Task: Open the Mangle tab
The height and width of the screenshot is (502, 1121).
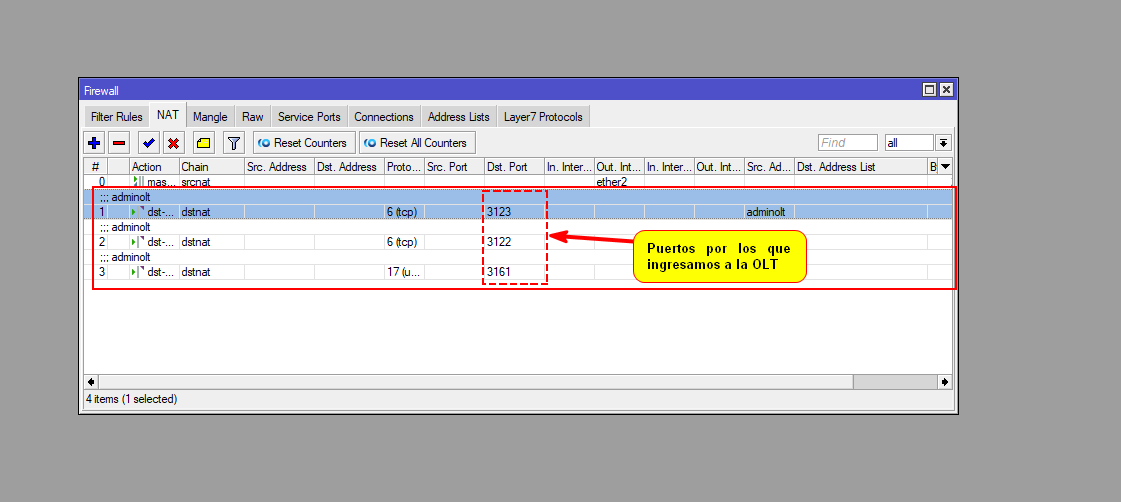Action: (x=210, y=117)
